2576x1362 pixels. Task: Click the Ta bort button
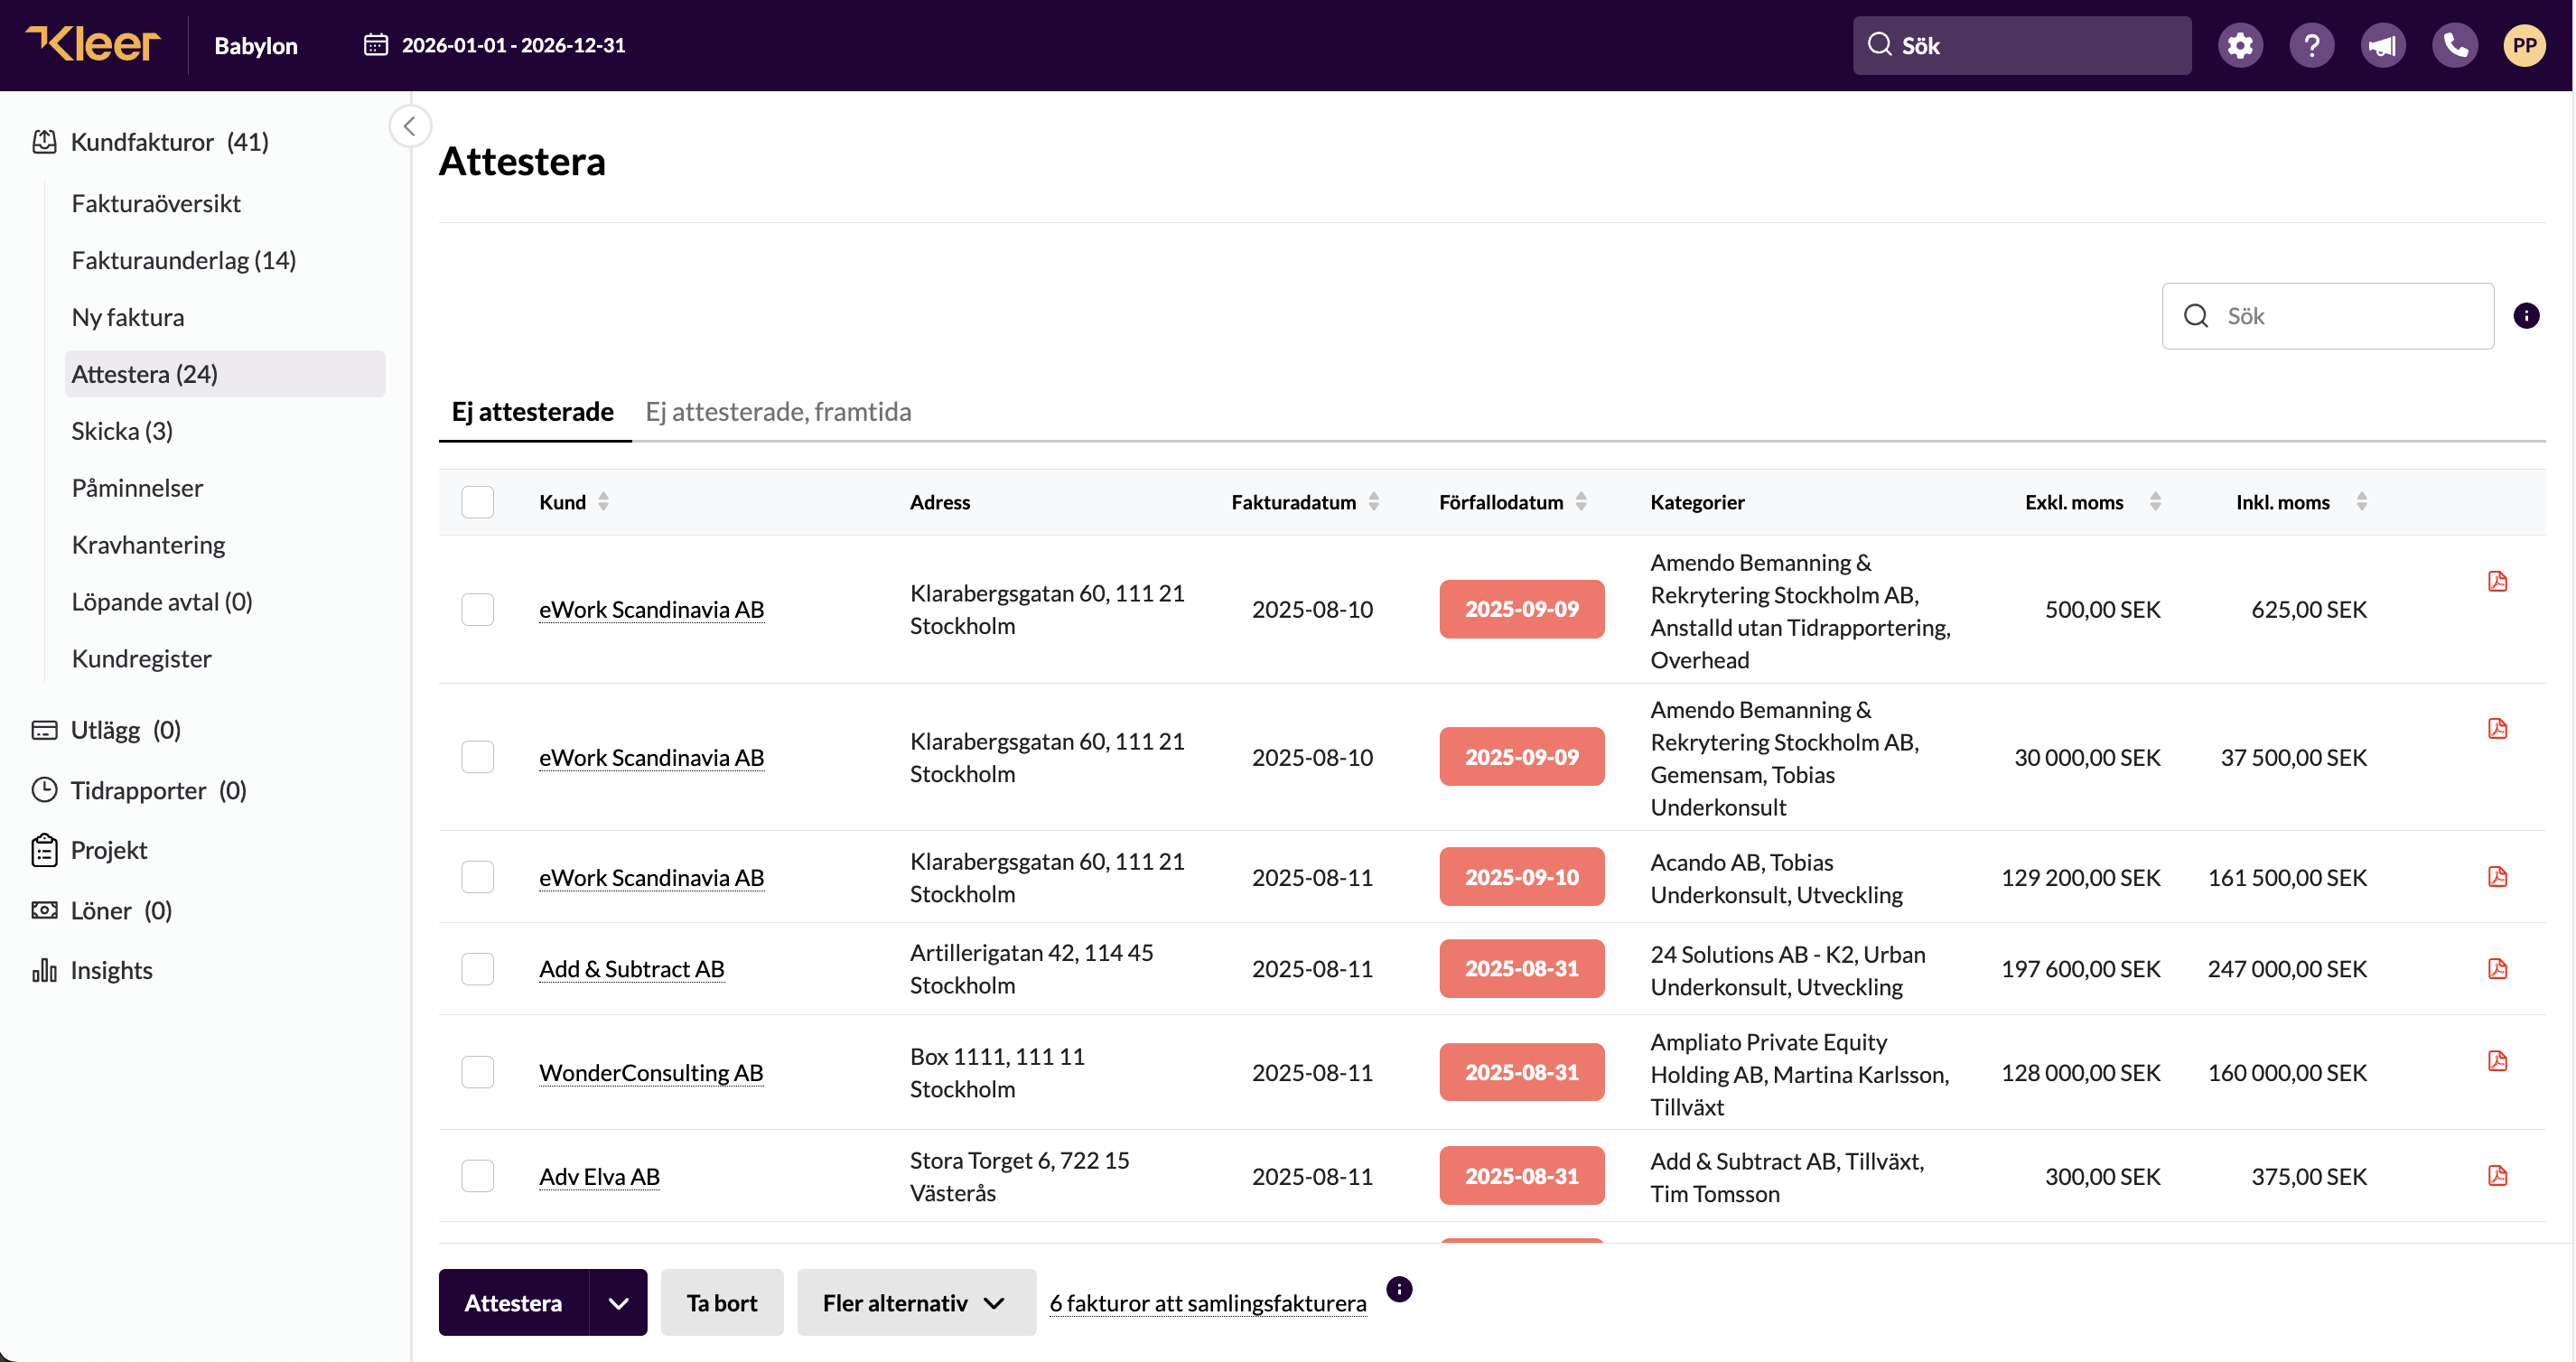722,1303
